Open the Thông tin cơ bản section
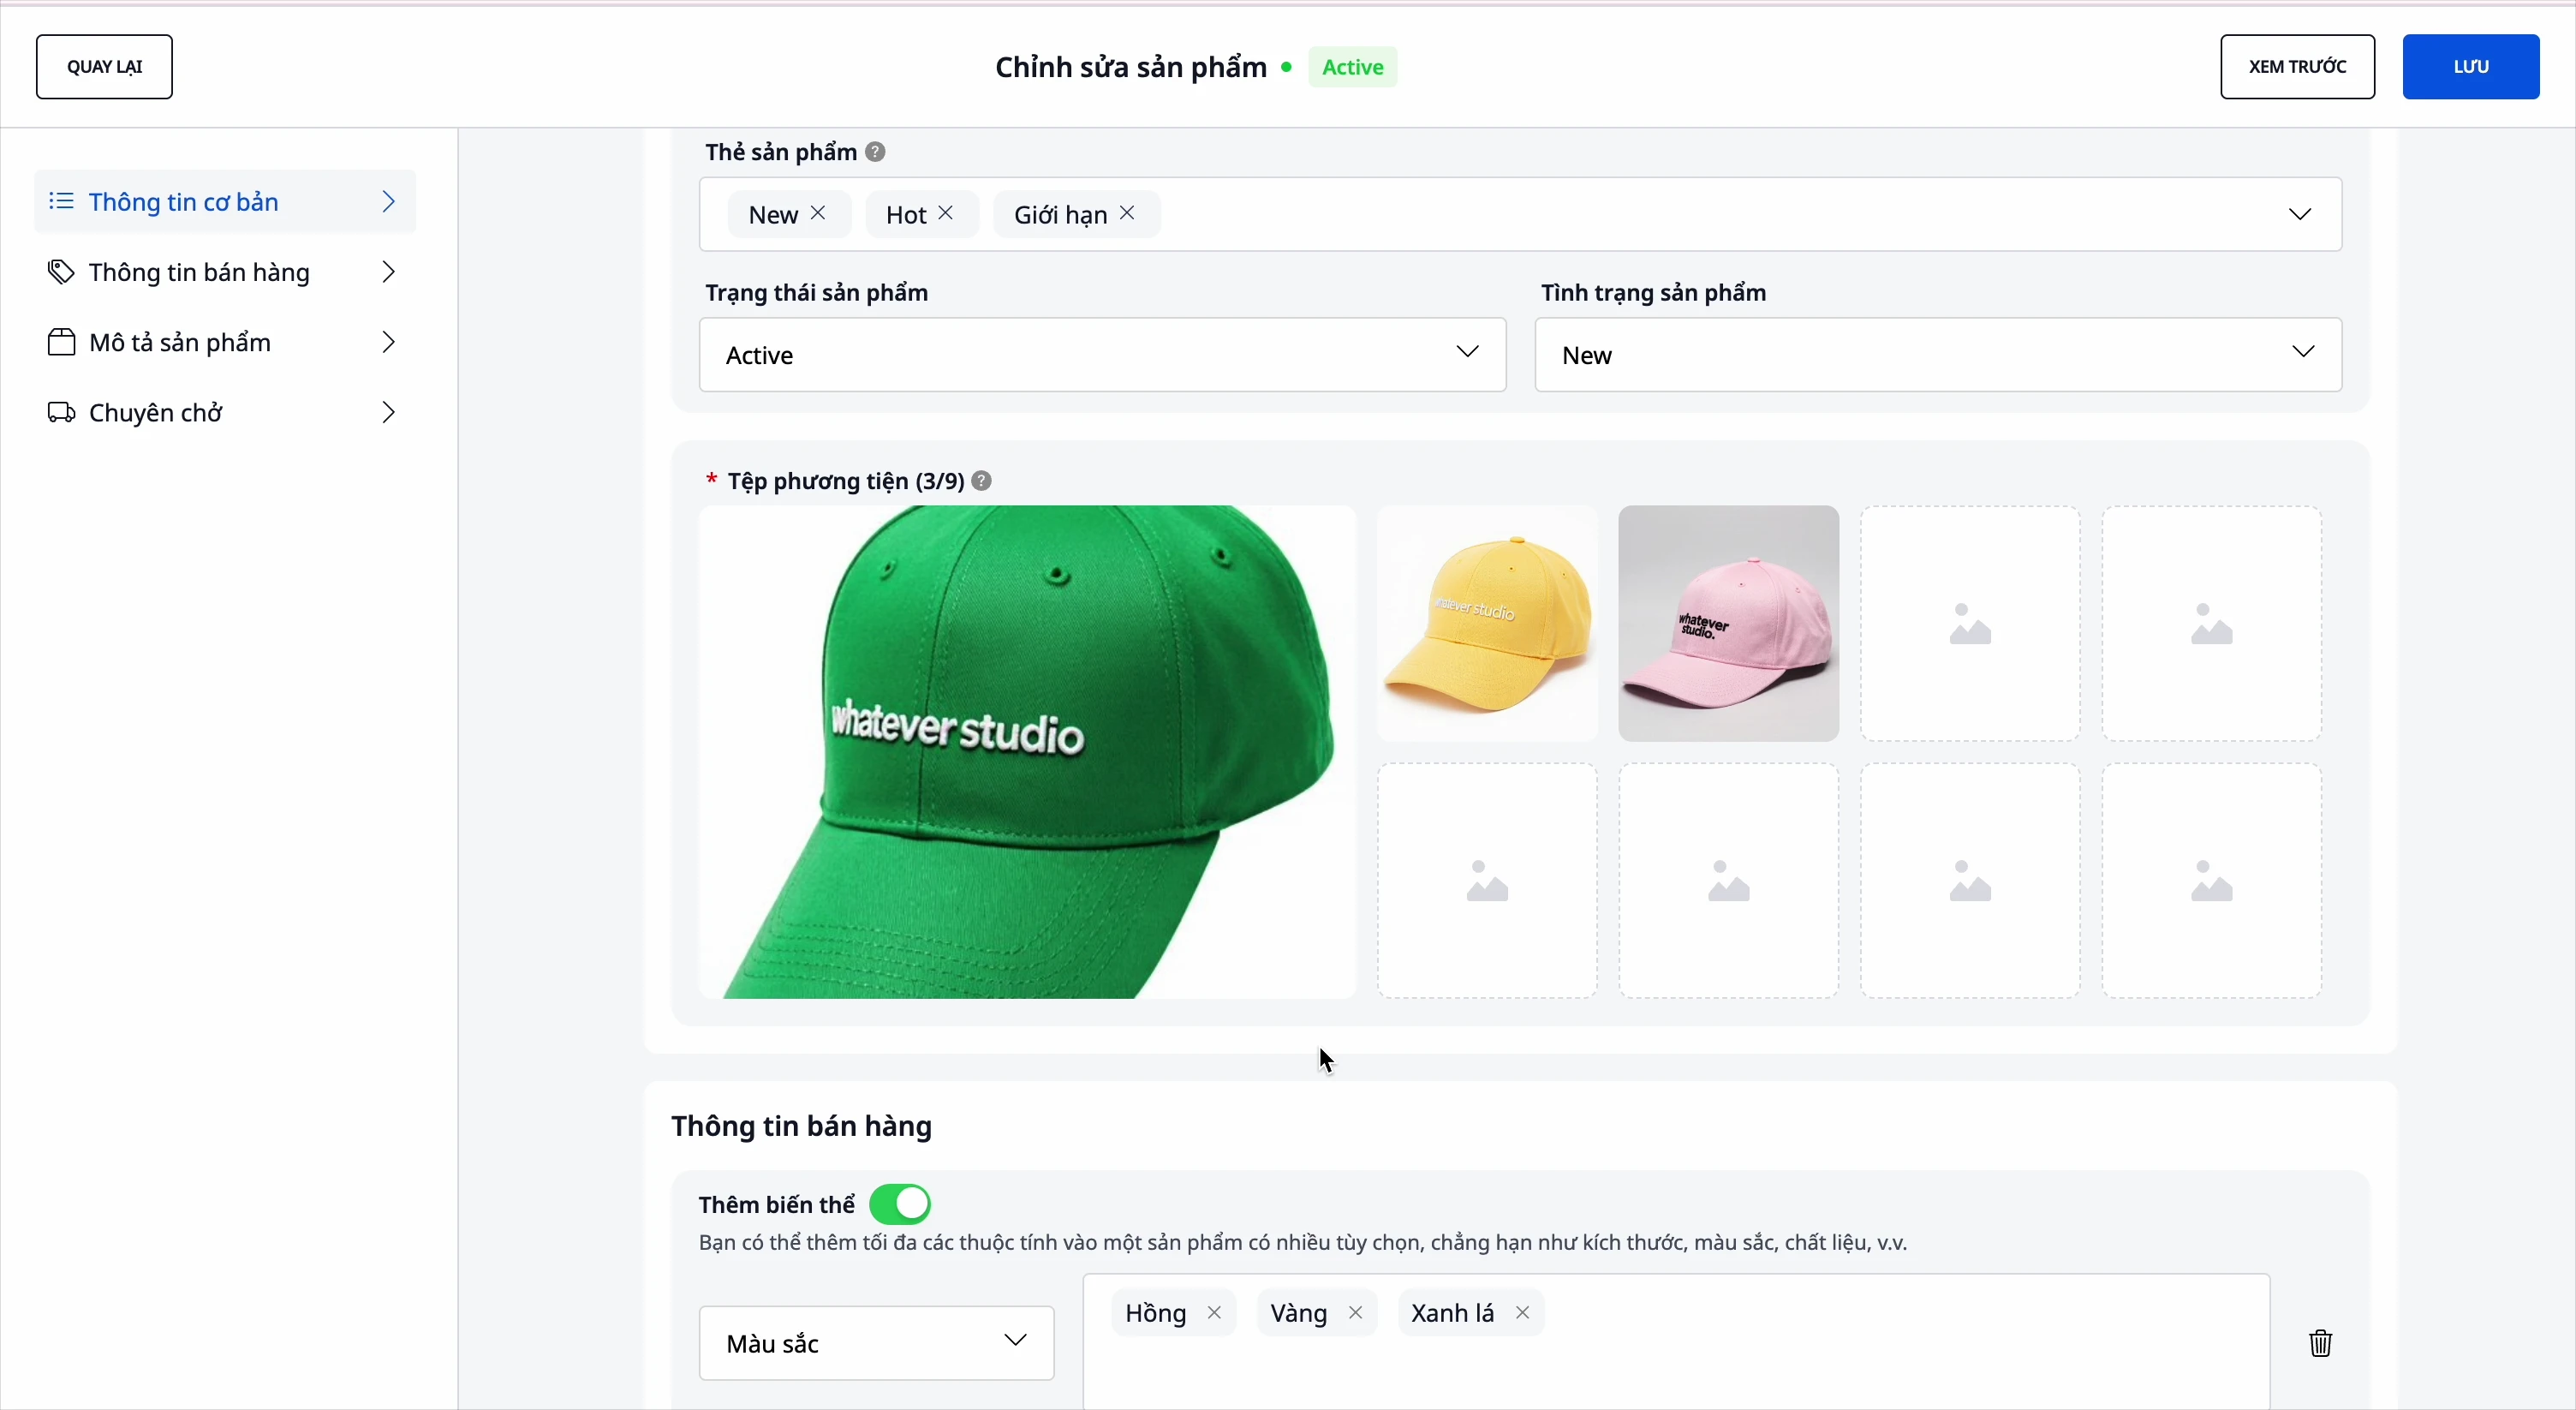Screen dimensions: 2576x1410 tap(183, 201)
